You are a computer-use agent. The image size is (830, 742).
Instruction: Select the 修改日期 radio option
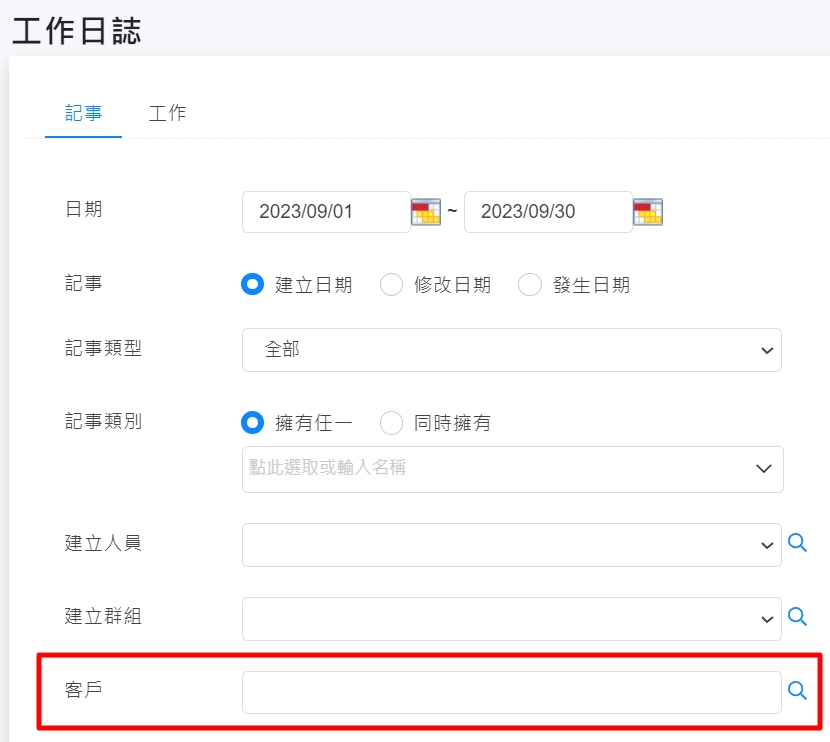tap(391, 285)
